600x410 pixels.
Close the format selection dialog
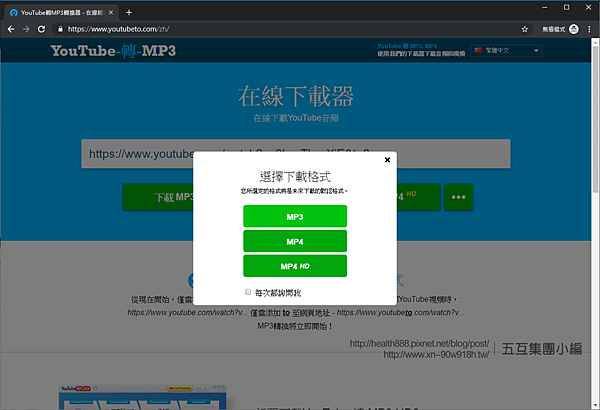coord(387,160)
